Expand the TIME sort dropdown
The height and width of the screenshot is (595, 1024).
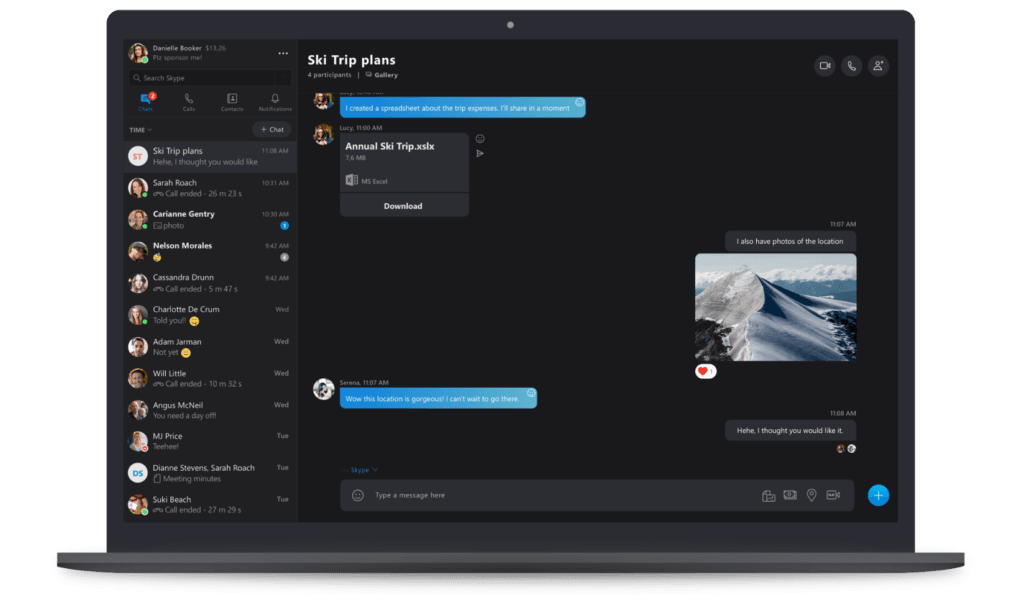(140, 130)
